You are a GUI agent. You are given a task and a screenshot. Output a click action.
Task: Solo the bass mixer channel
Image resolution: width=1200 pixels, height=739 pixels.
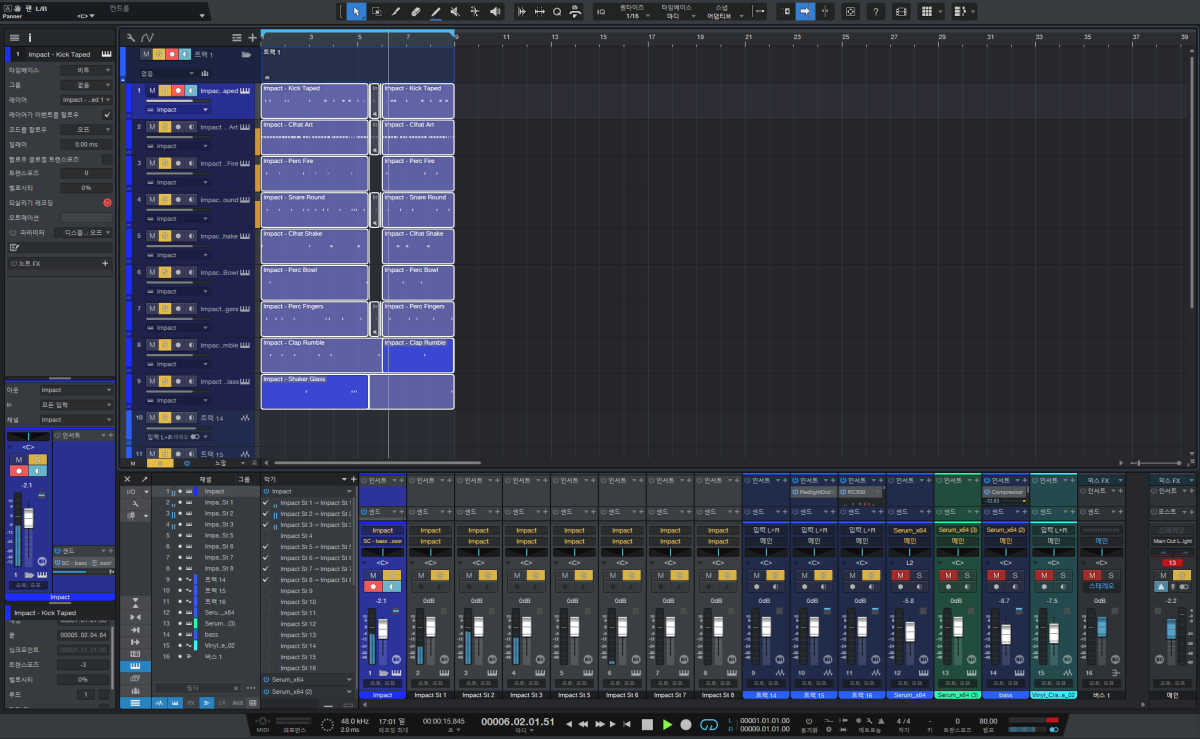[x=1014, y=576]
